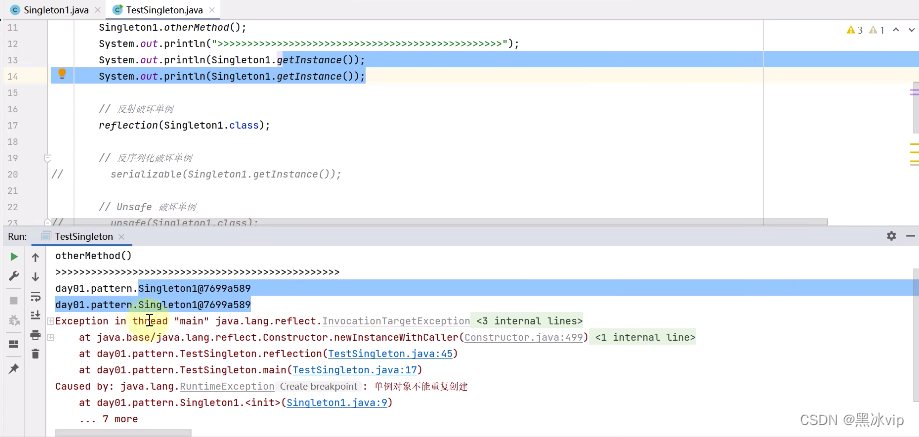Open TestSingleton.java:45 stack trace link
The image size is (919, 437).
(390, 354)
